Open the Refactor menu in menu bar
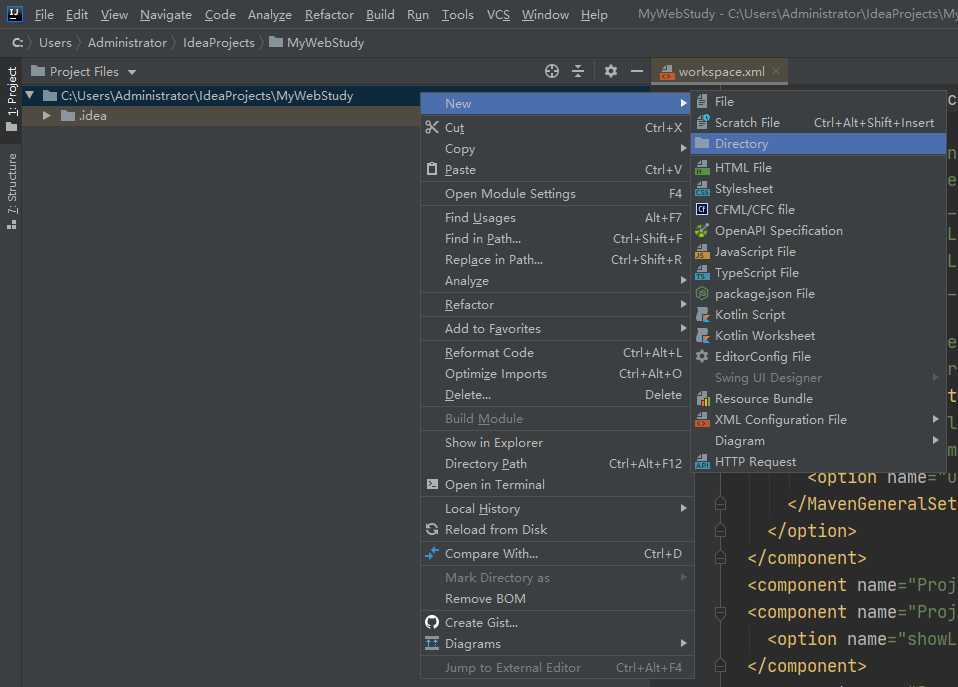 click(329, 15)
